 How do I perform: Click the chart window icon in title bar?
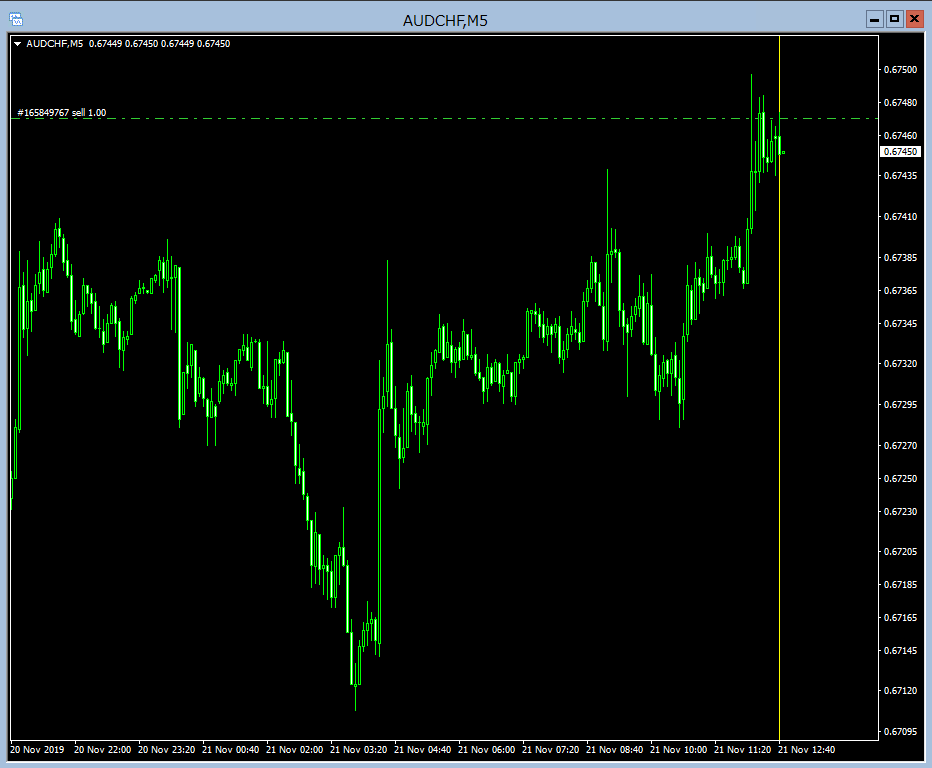[x=16, y=20]
